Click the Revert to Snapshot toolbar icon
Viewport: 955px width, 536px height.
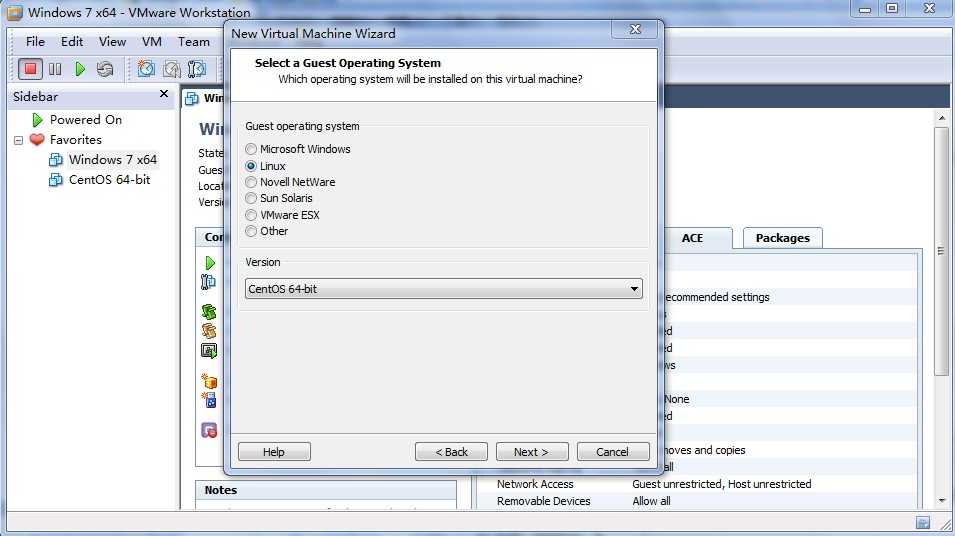(172, 69)
